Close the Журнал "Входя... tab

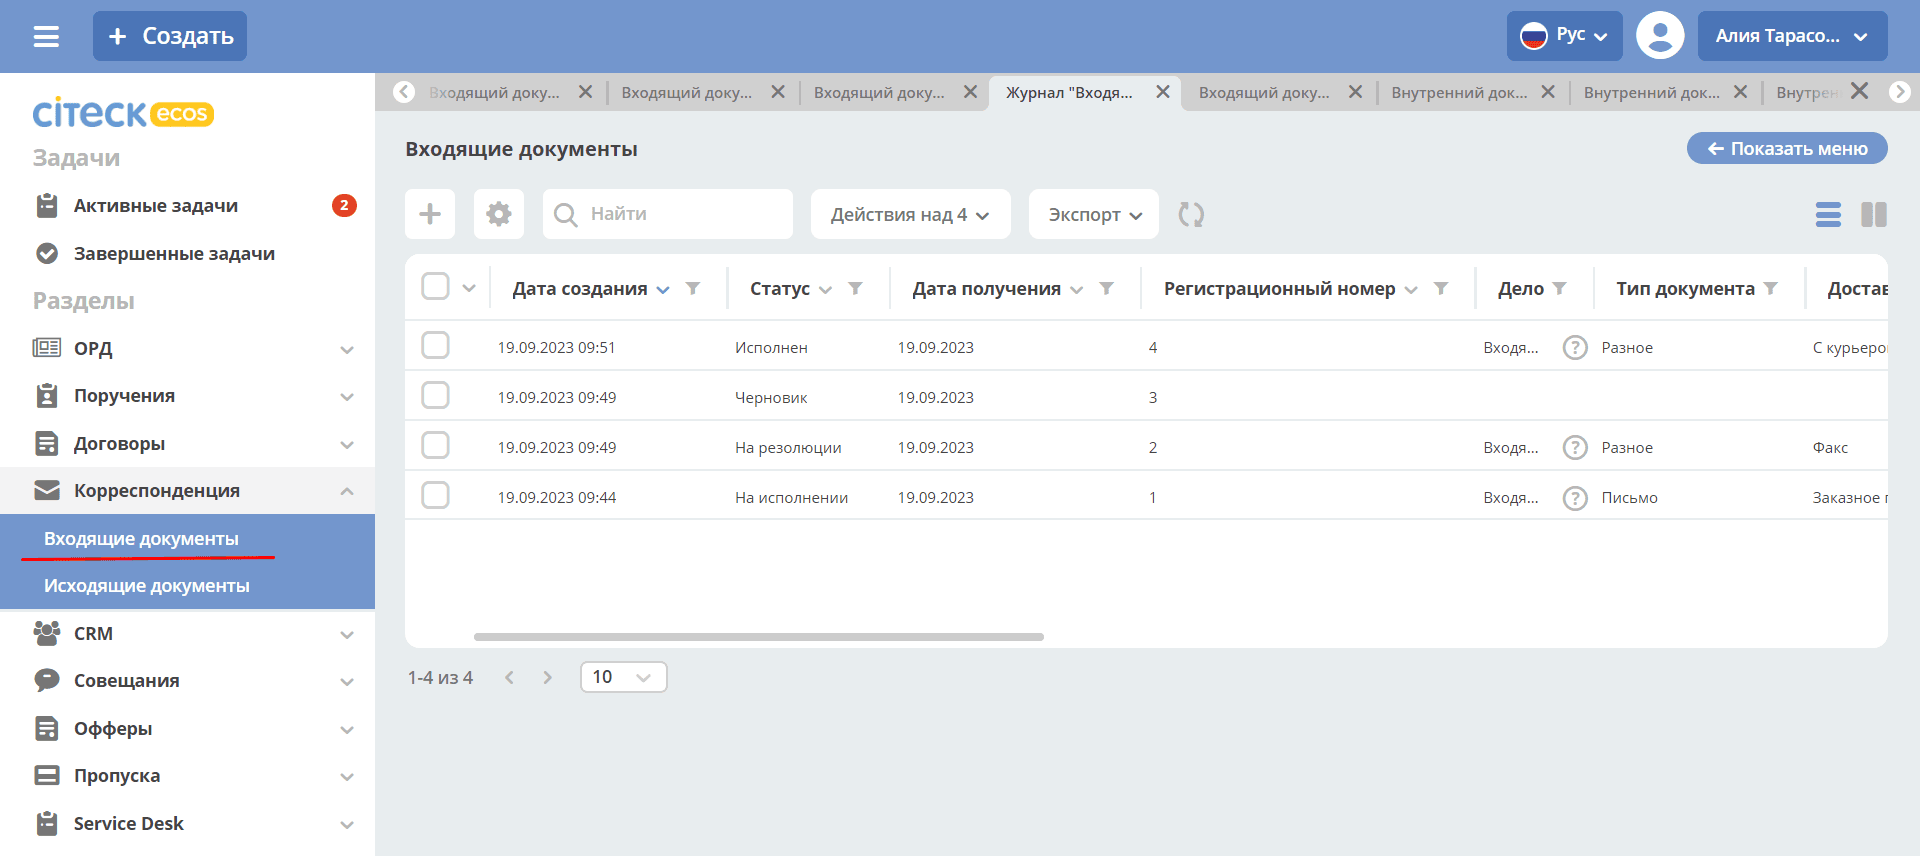[1163, 92]
